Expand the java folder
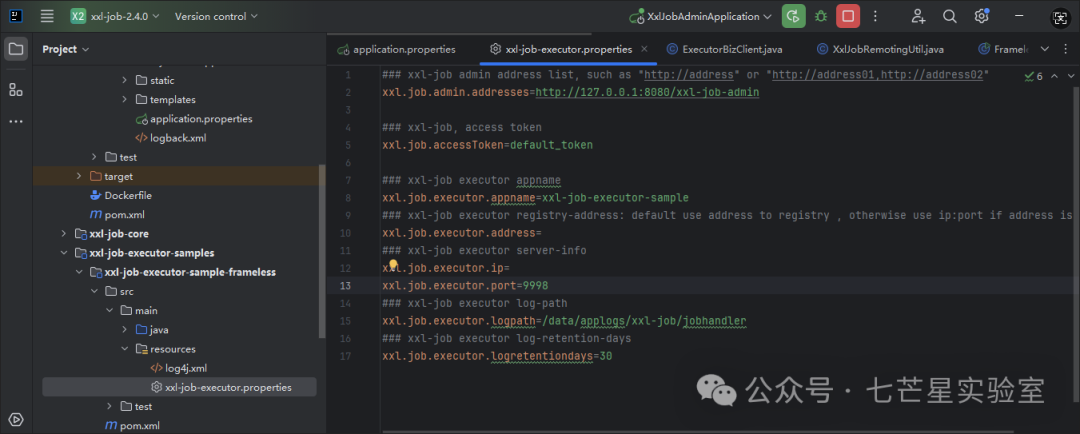 tap(125, 330)
